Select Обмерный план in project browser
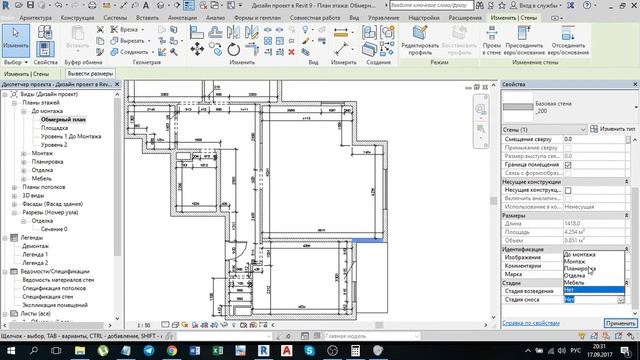 pyautogui.click(x=63, y=120)
